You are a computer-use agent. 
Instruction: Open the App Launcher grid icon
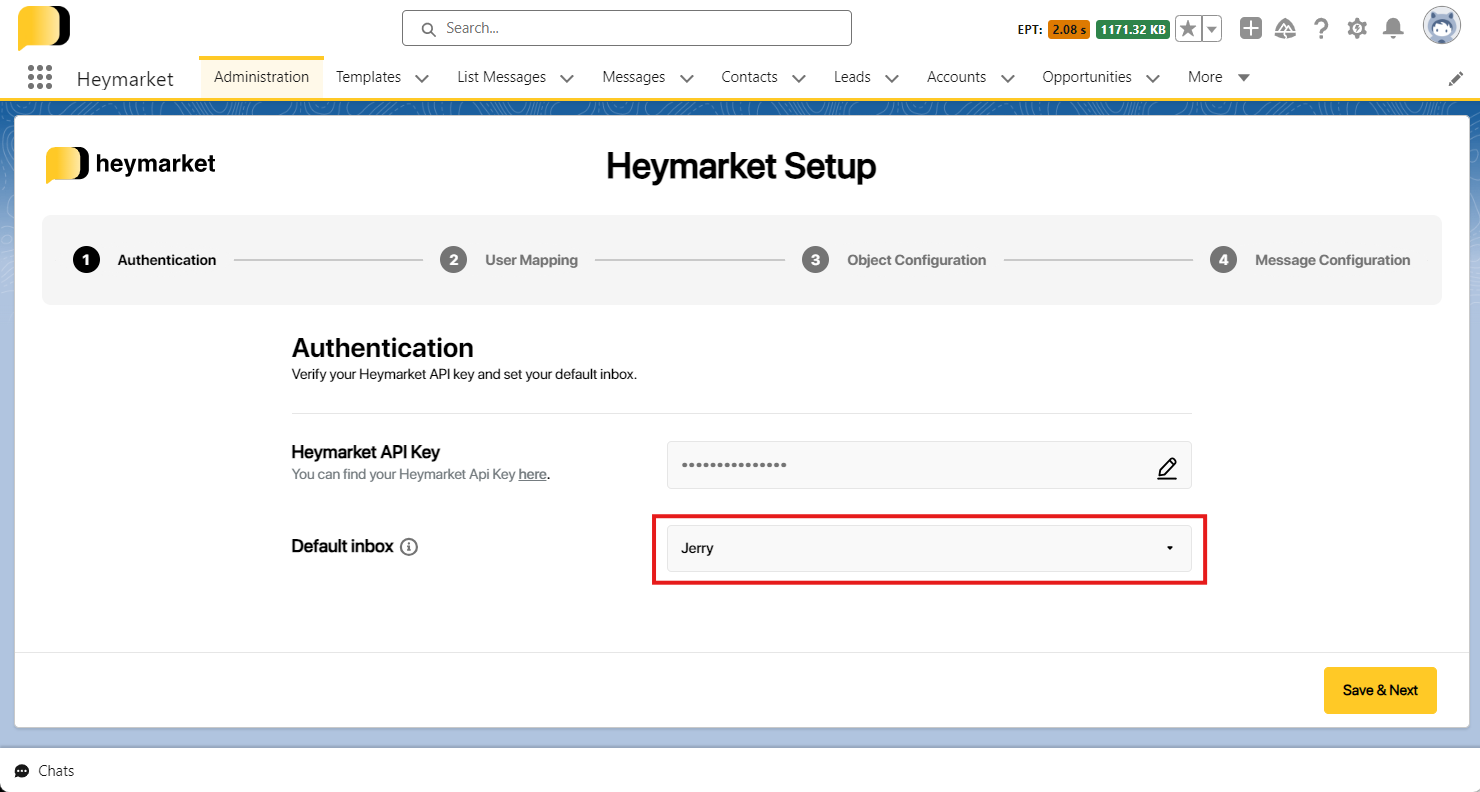coord(40,77)
